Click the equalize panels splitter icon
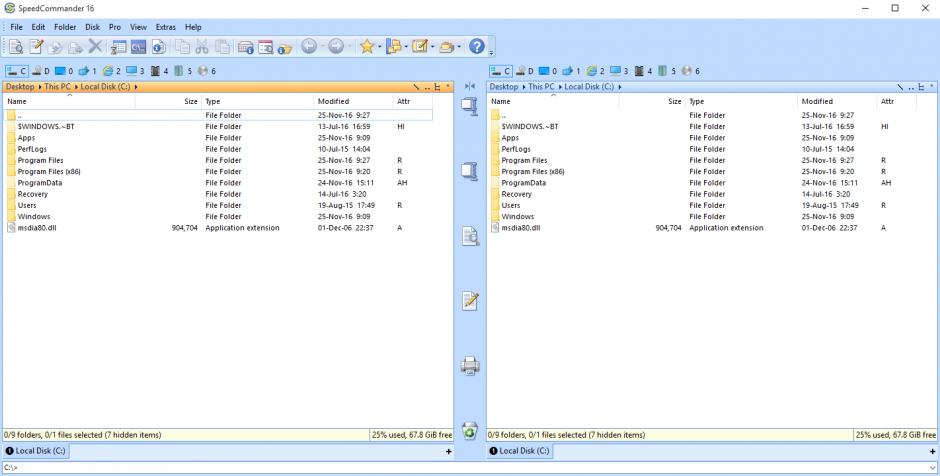The width and height of the screenshot is (940, 476). pyautogui.click(x=470, y=86)
